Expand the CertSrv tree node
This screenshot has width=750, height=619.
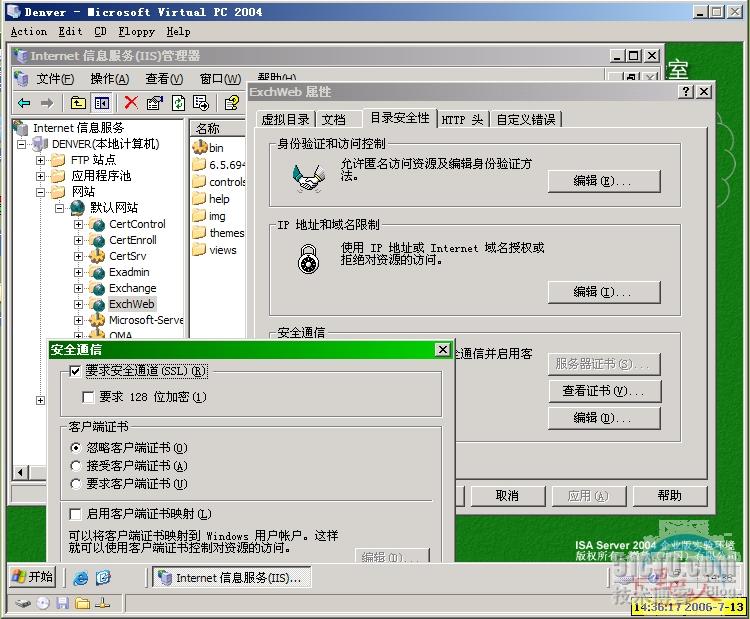pyautogui.click(x=78, y=256)
